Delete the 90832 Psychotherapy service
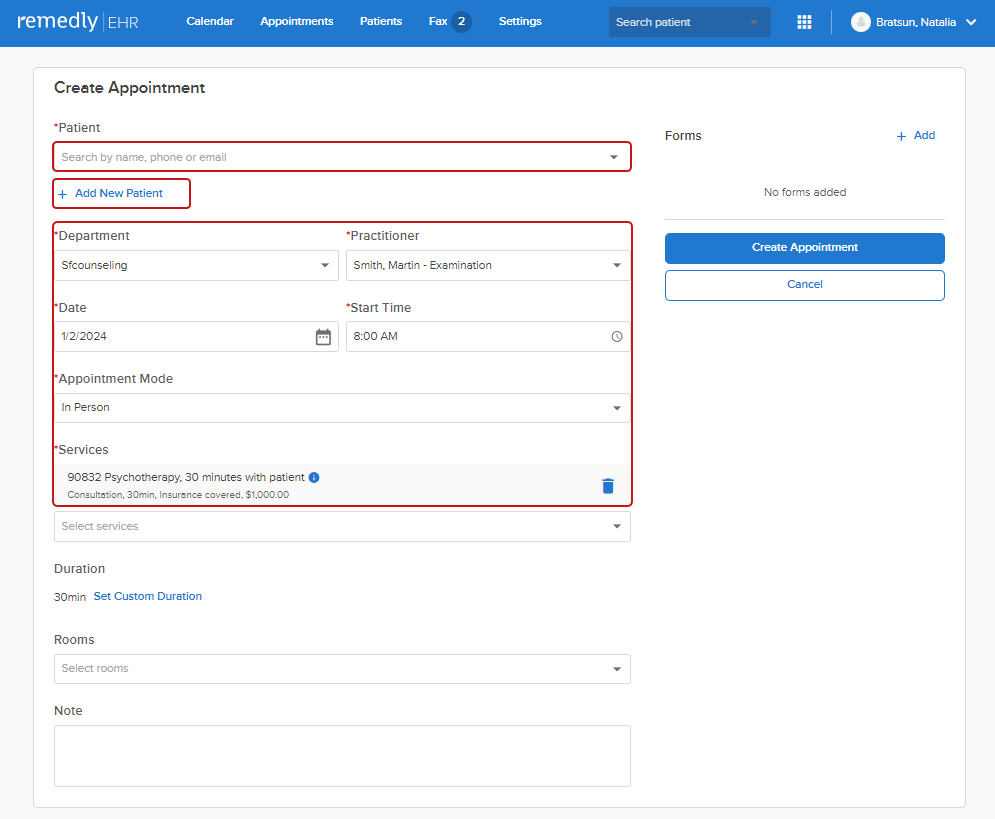This screenshot has width=995, height=819. tap(608, 486)
